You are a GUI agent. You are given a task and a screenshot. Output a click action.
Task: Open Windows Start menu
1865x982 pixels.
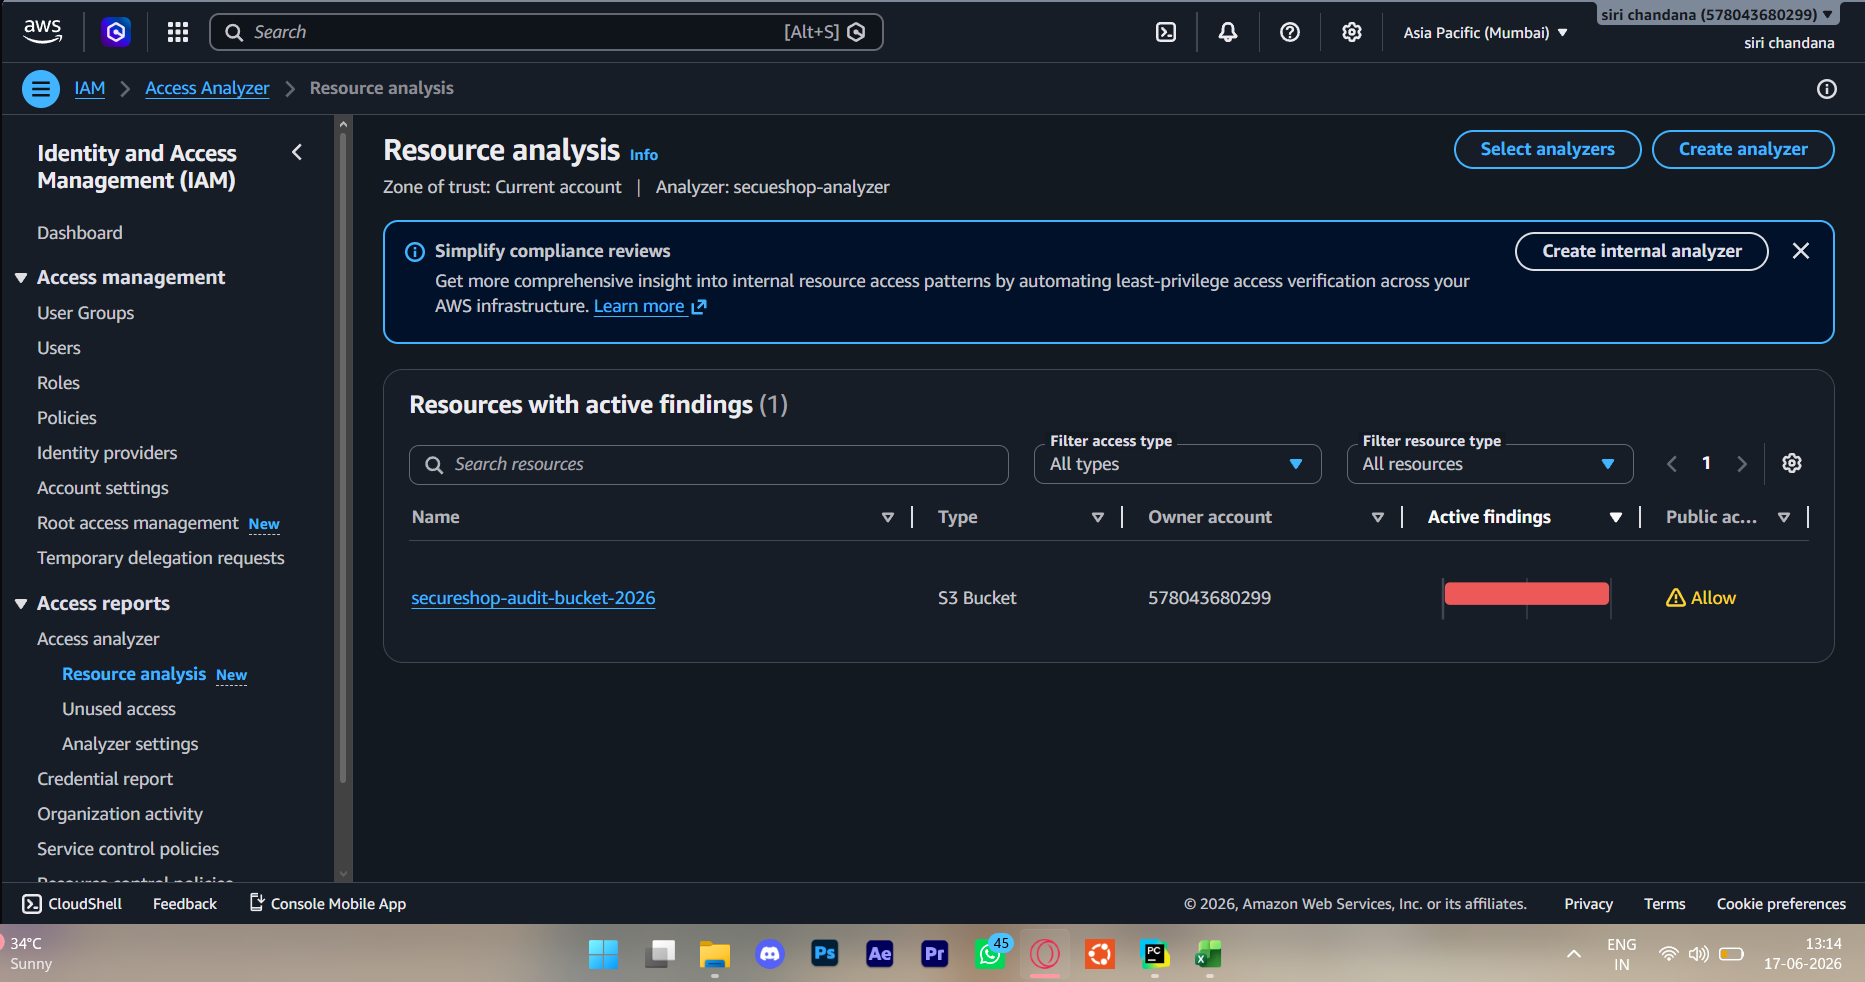pos(603,954)
